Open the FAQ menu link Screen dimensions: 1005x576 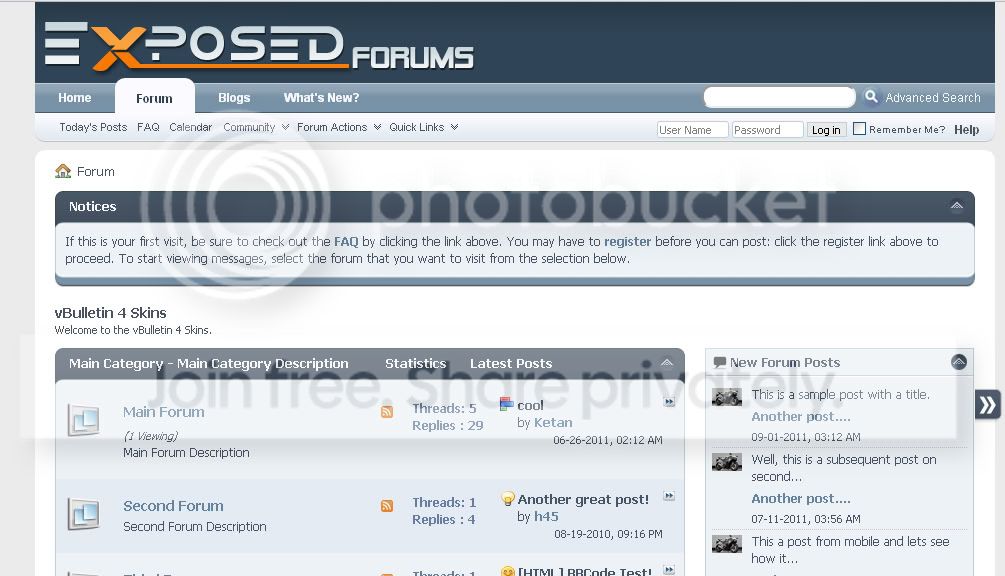[x=148, y=127]
